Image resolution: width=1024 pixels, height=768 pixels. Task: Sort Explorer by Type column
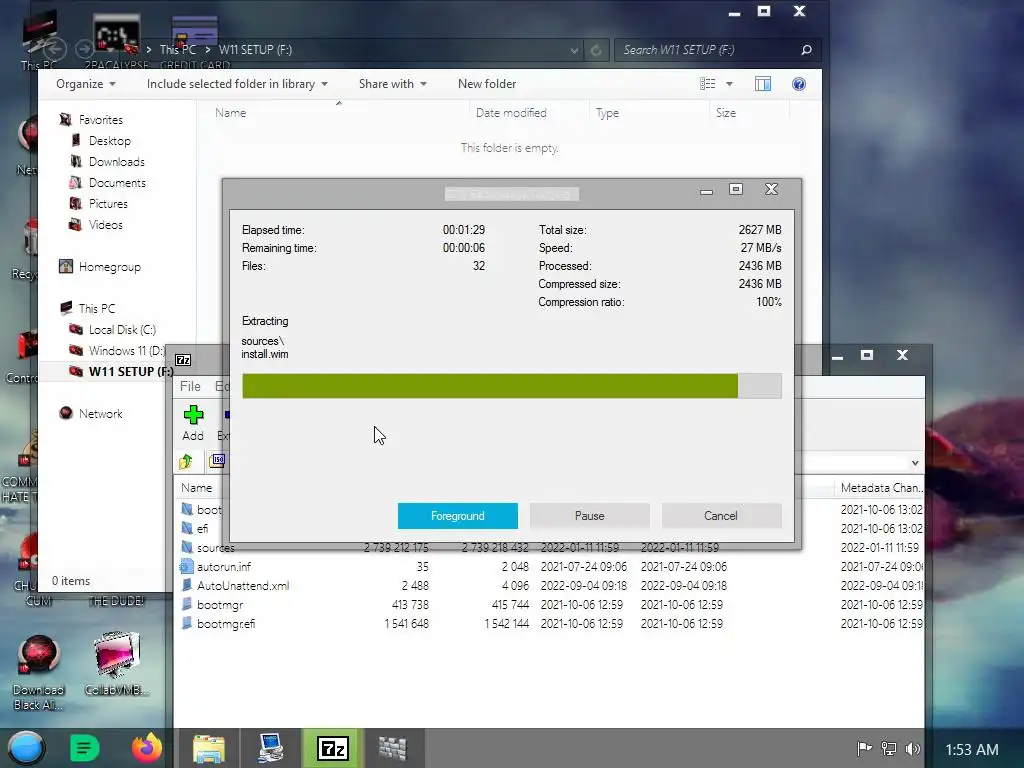point(607,112)
